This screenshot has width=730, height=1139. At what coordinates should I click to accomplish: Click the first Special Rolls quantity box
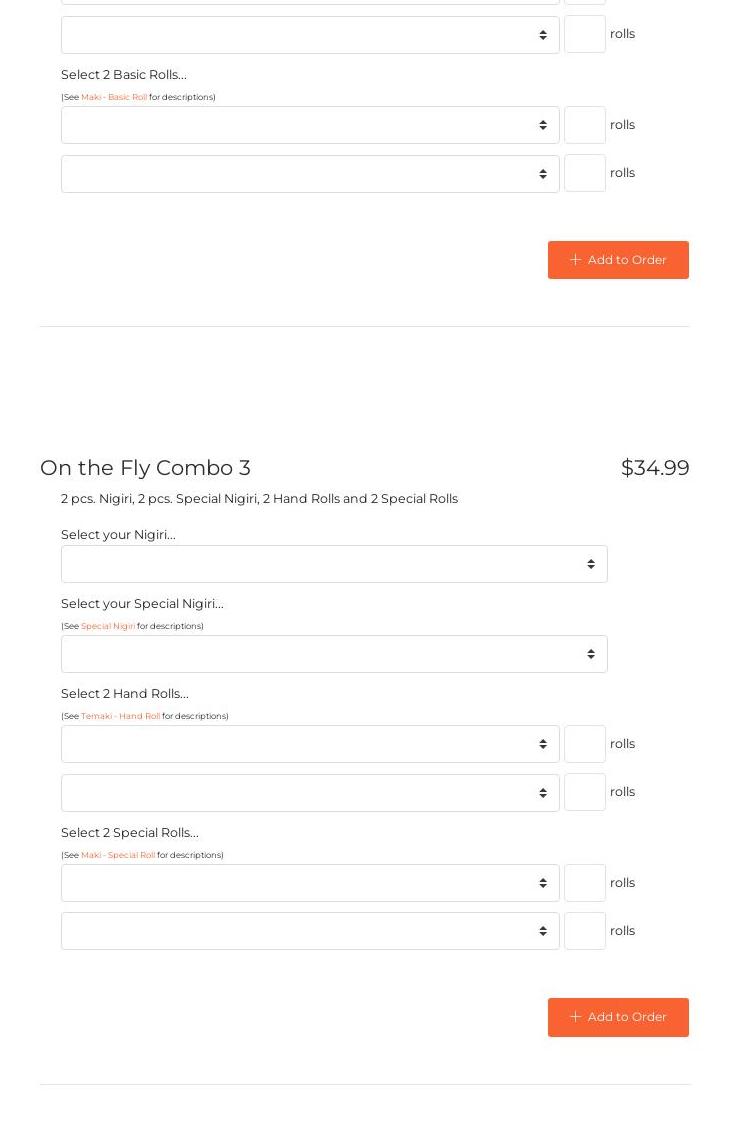[x=585, y=883]
